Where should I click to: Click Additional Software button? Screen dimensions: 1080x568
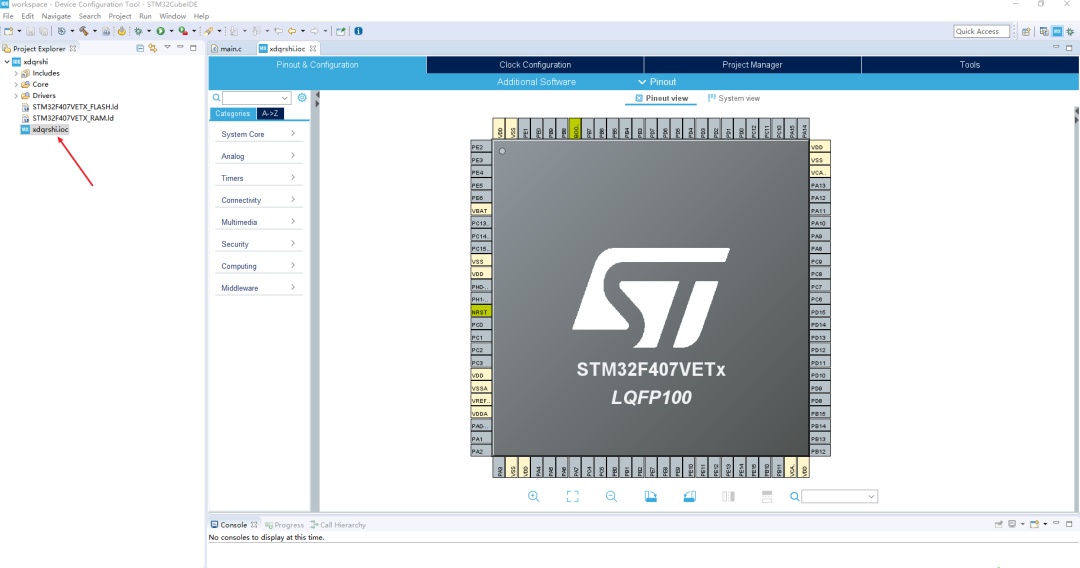coord(536,82)
